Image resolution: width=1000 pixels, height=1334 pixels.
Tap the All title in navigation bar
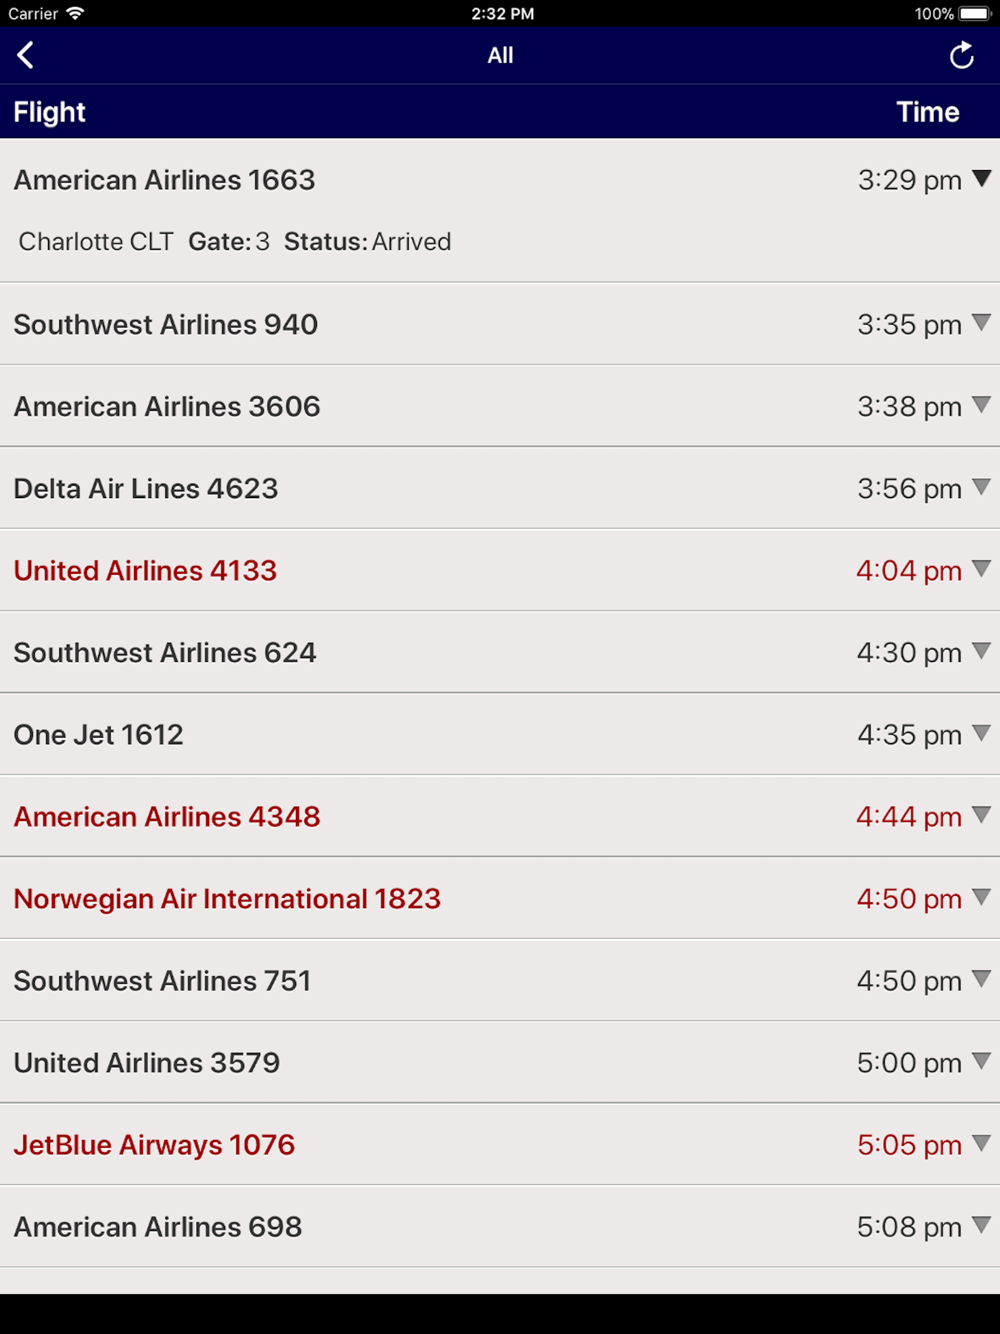point(500,56)
